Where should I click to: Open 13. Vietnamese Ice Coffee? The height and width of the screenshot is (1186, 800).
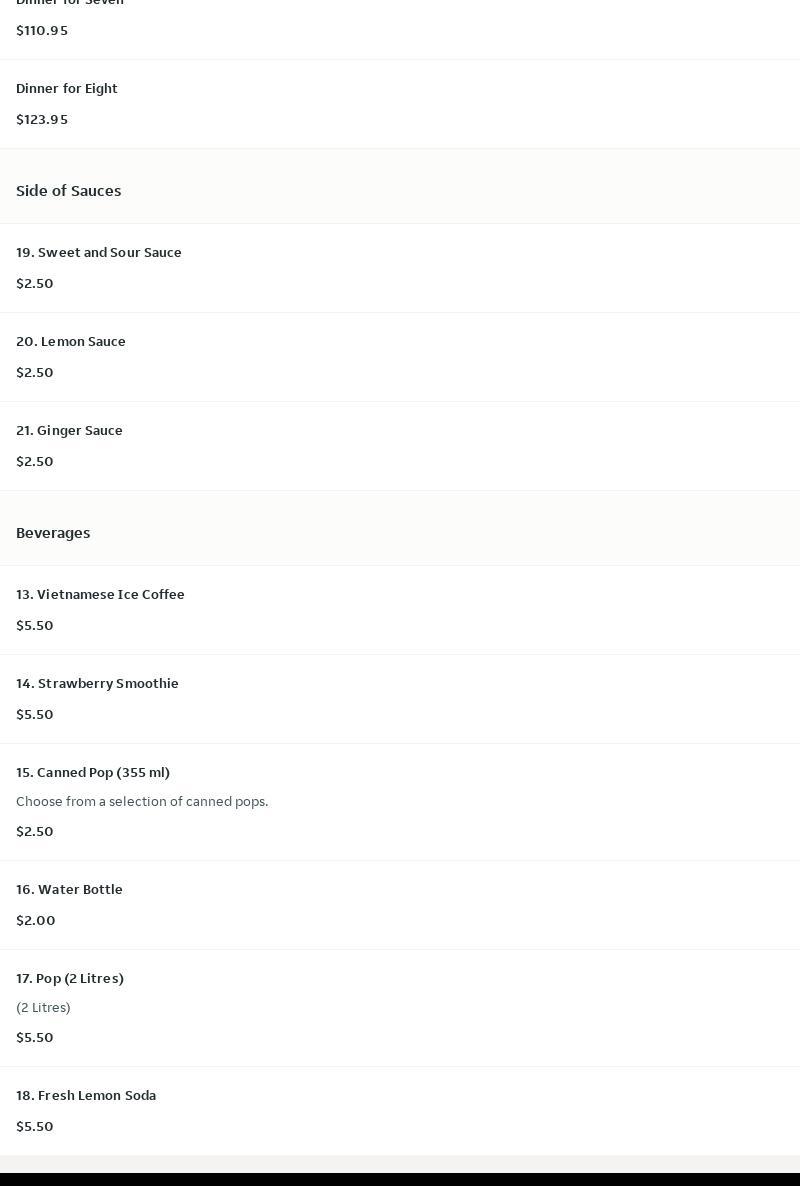[400, 610]
